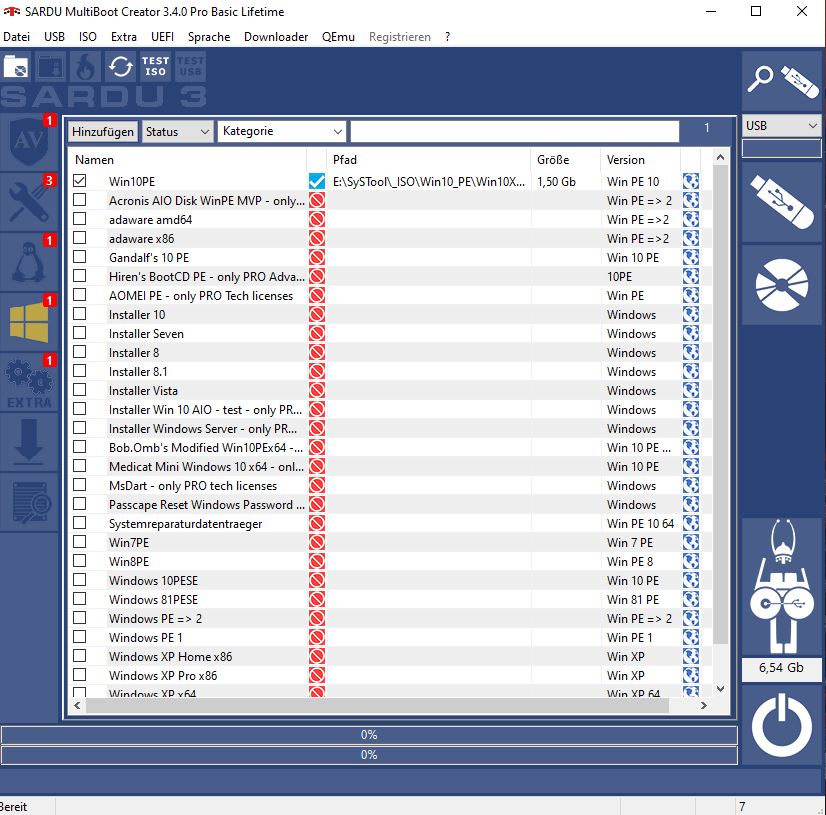The height and width of the screenshot is (815, 826).
Task: Open the ISO menu
Action: 87,37
